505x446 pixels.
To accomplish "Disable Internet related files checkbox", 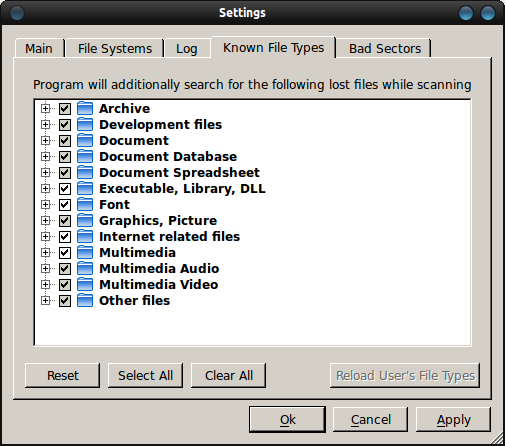I will pyautogui.click(x=65, y=237).
